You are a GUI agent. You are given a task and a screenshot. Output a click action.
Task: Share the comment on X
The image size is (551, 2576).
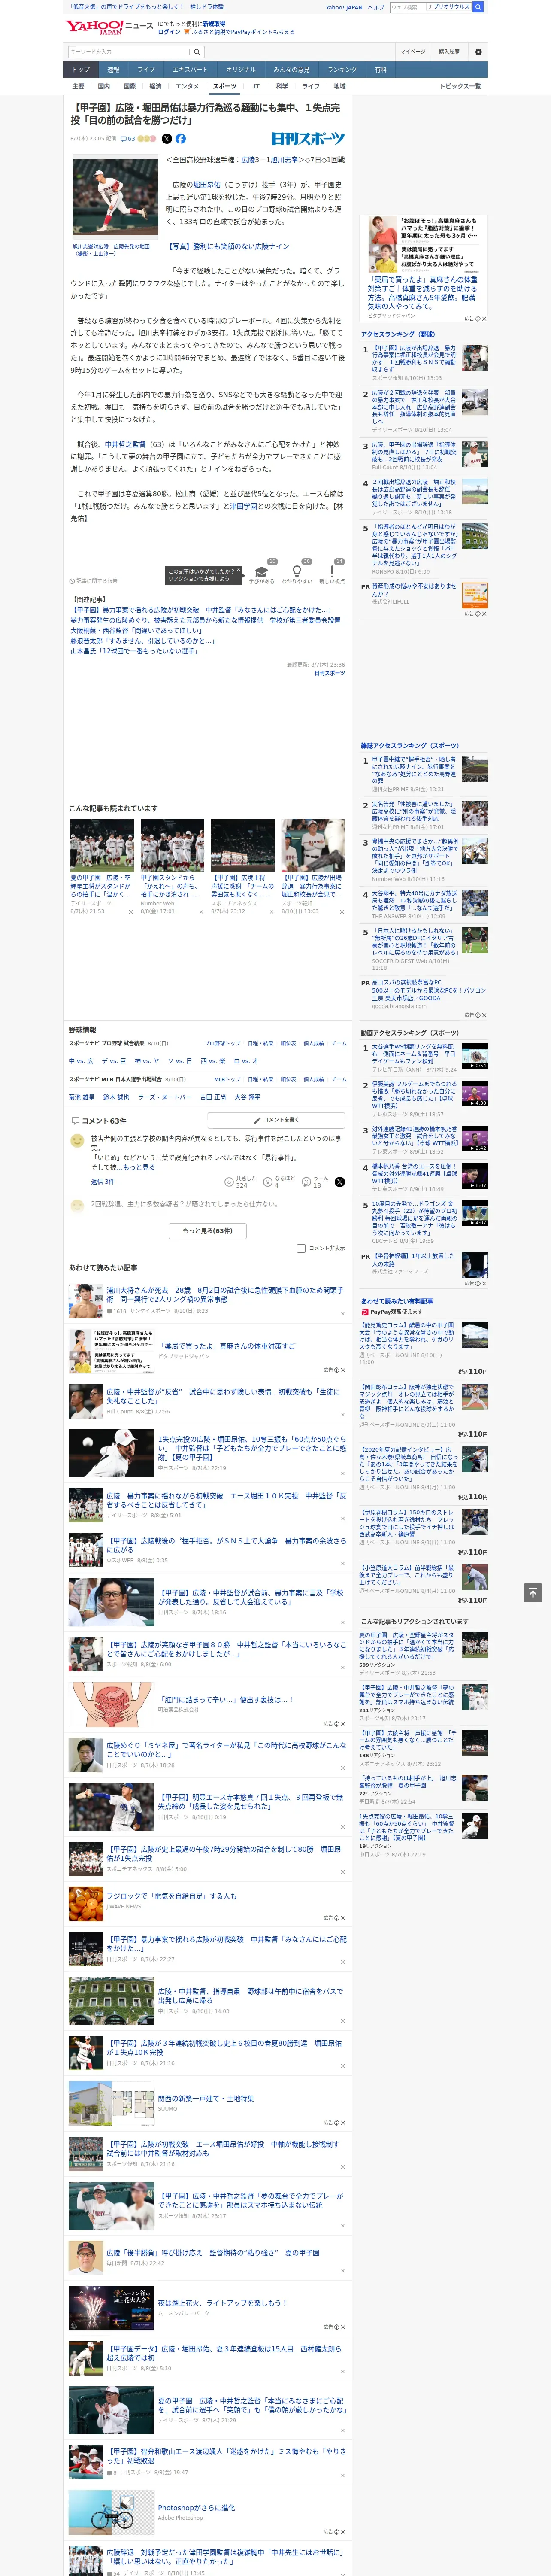click(x=340, y=1182)
